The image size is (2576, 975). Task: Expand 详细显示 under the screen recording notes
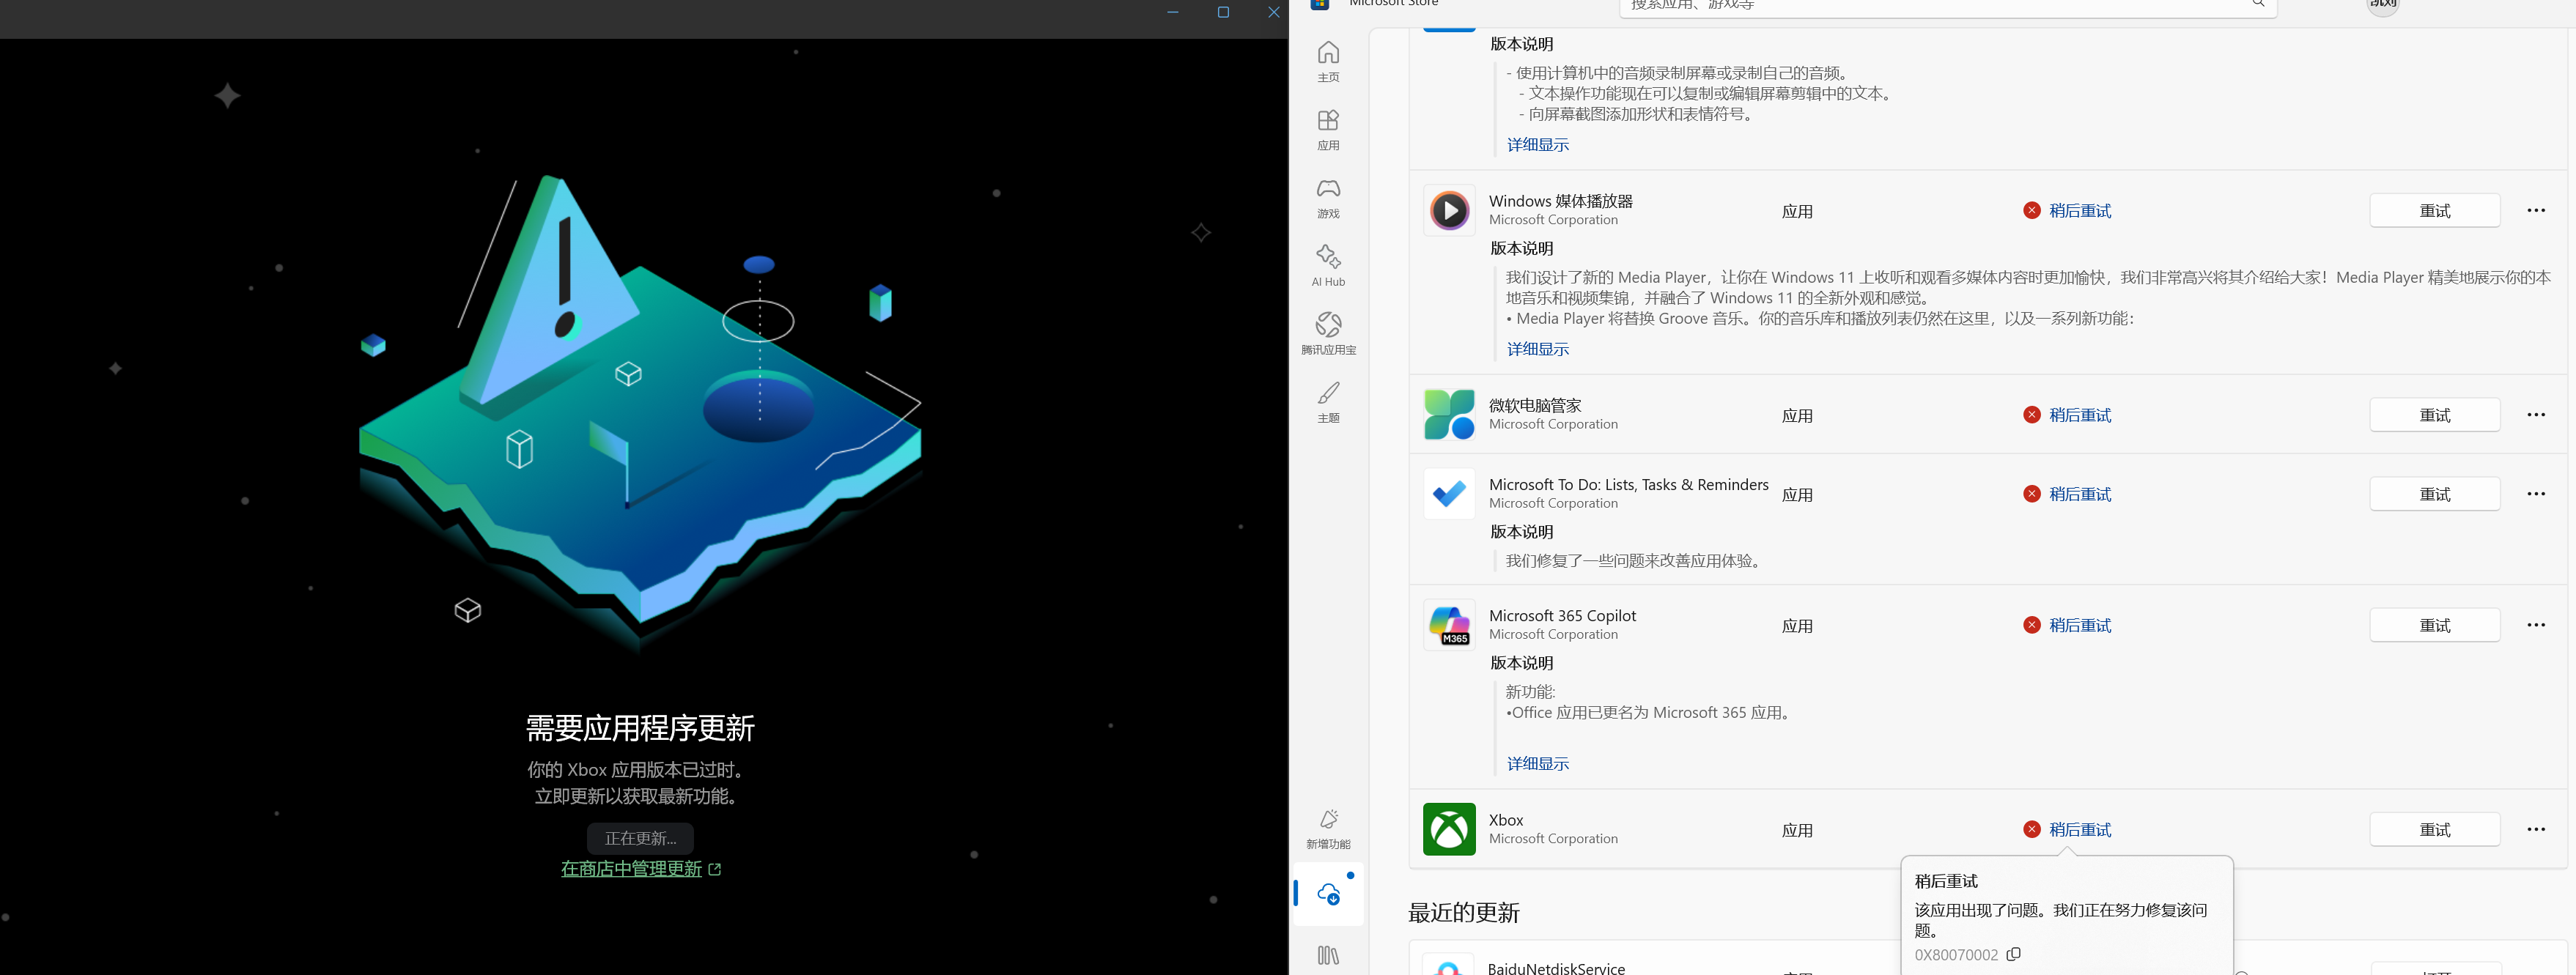[x=1538, y=145]
